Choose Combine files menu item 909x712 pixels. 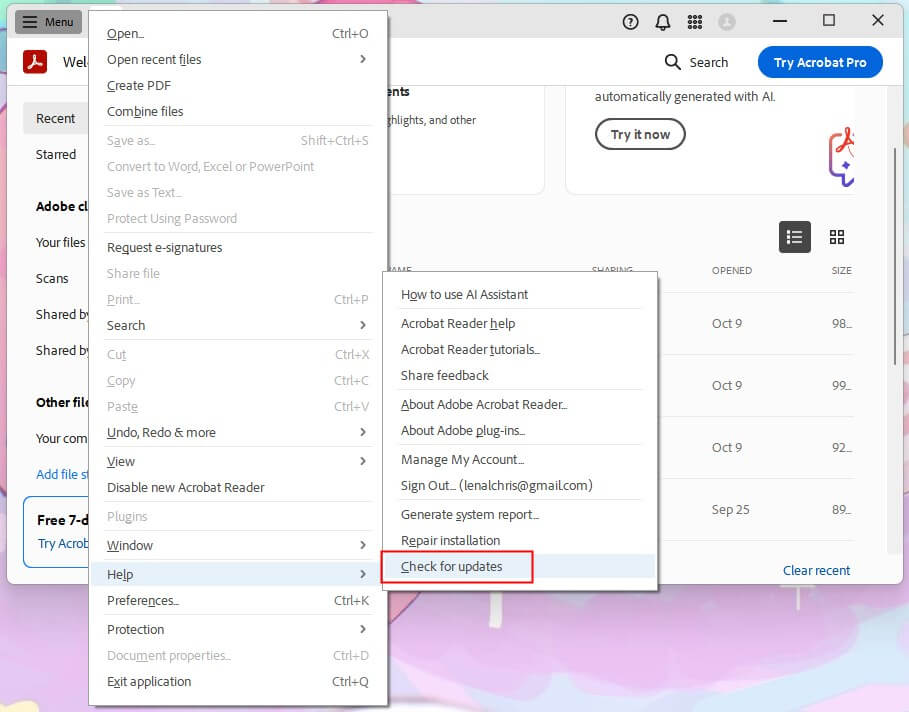coord(238,111)
